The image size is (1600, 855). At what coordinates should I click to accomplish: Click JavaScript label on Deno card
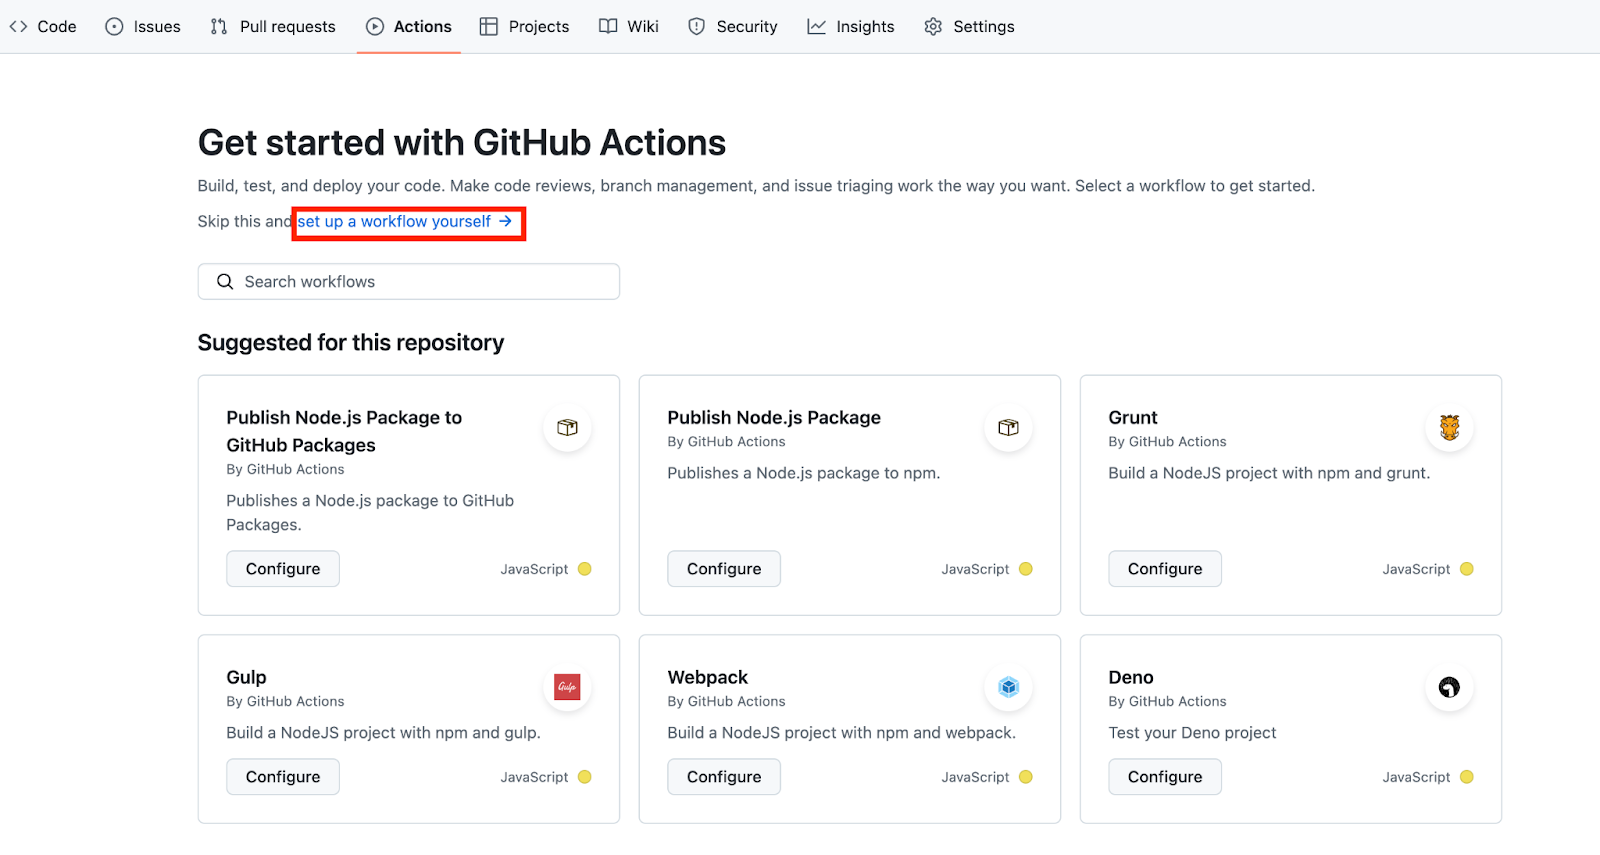click(1416, 777)
